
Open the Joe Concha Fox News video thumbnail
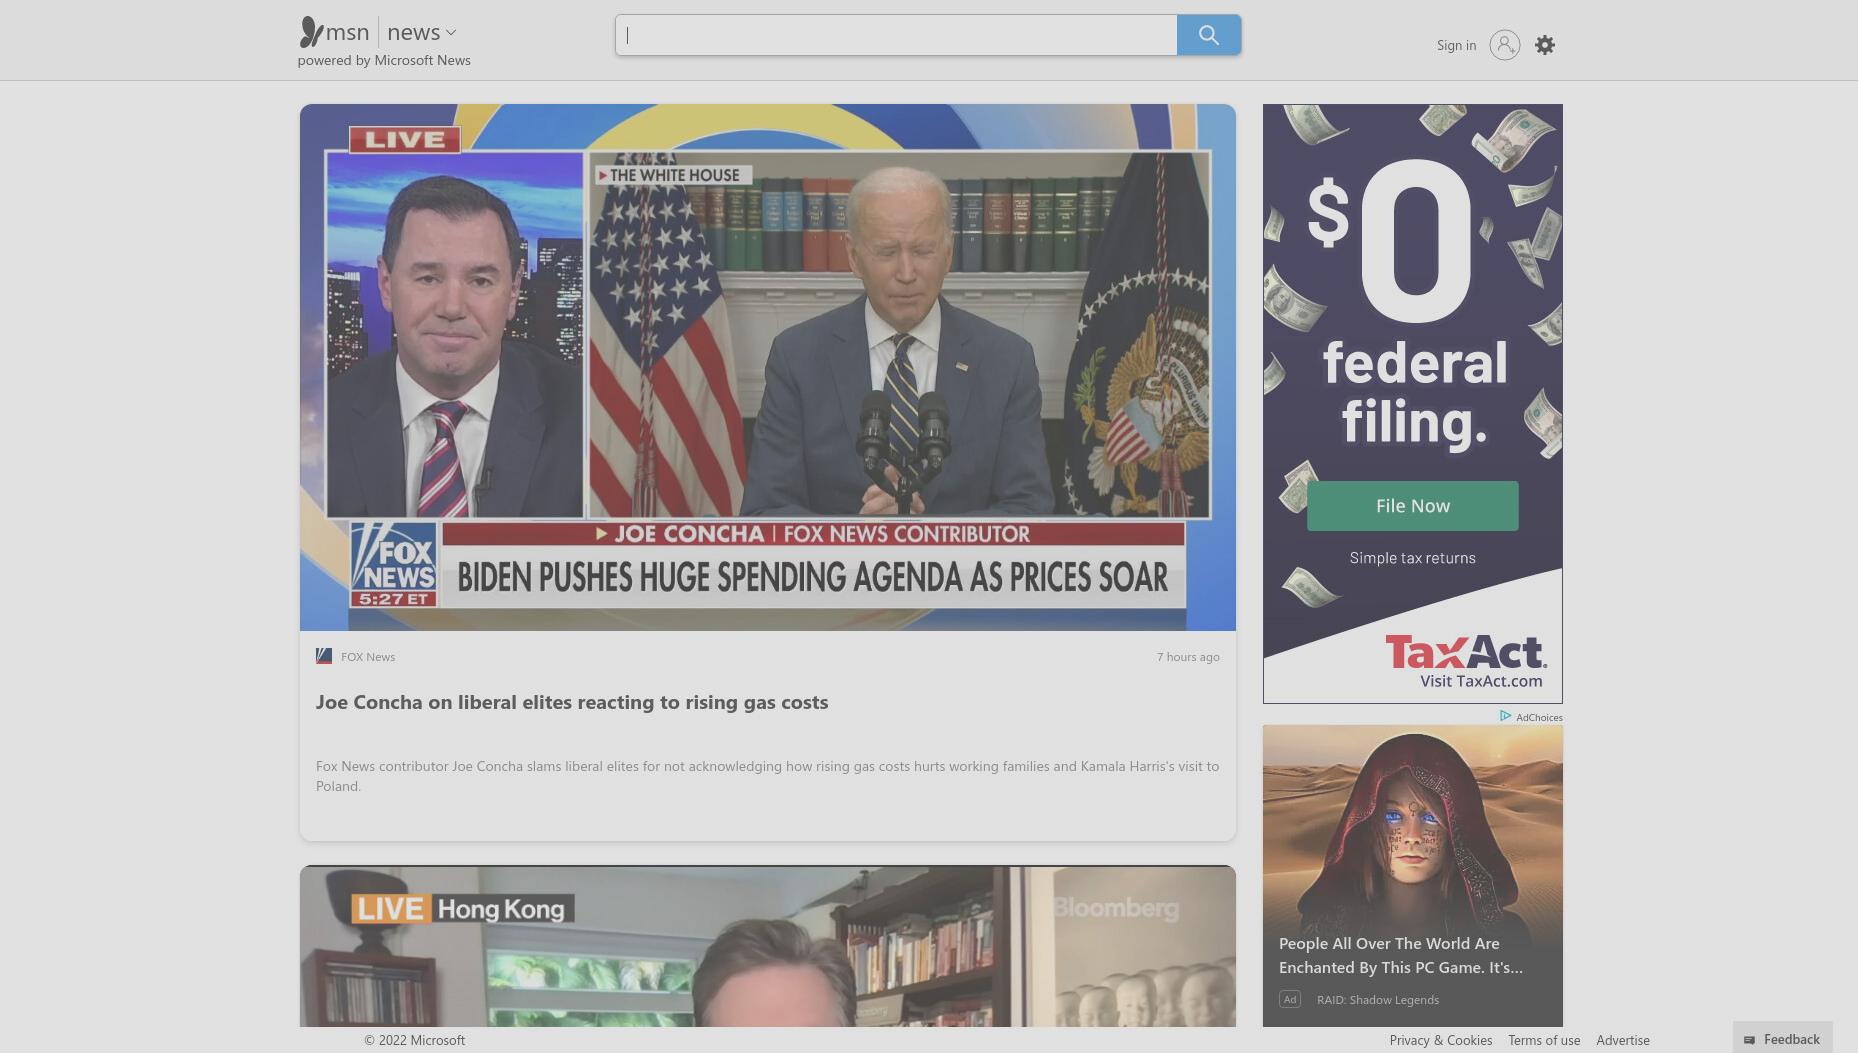pos(768,367)
